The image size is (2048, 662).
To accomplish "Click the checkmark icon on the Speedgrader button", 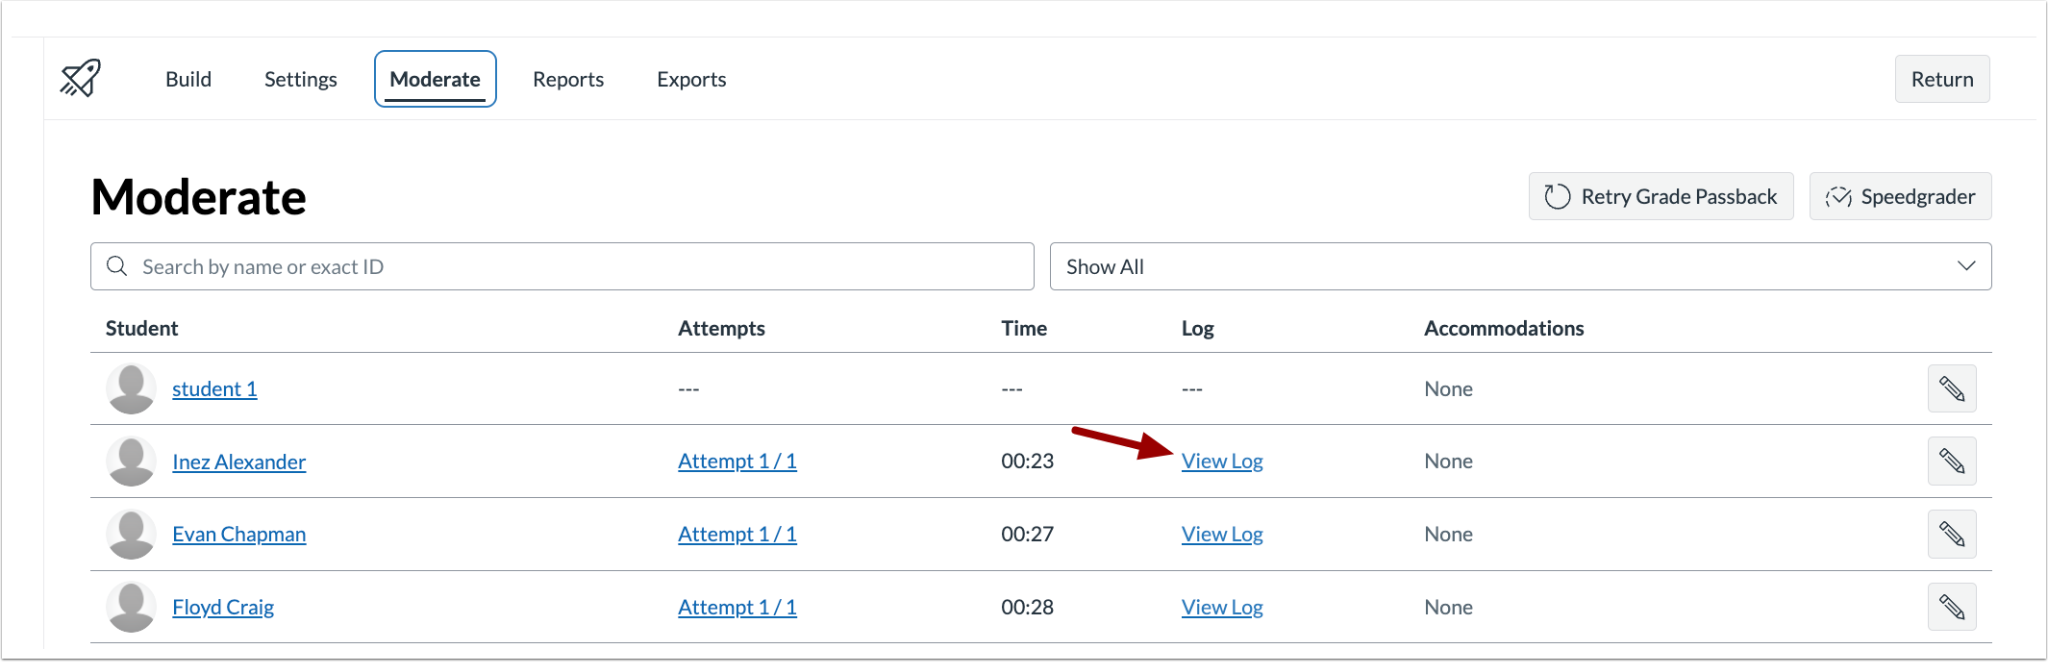I will click(x=1840, y=196).
